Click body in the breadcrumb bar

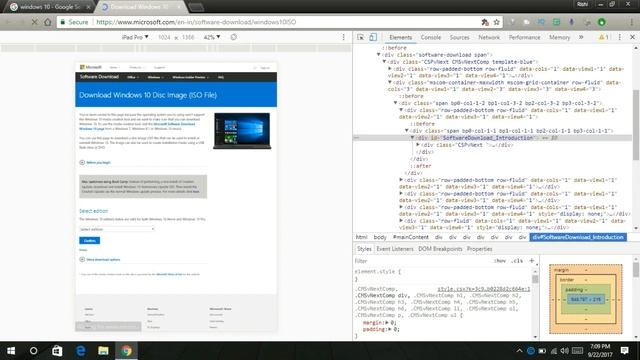380,237
